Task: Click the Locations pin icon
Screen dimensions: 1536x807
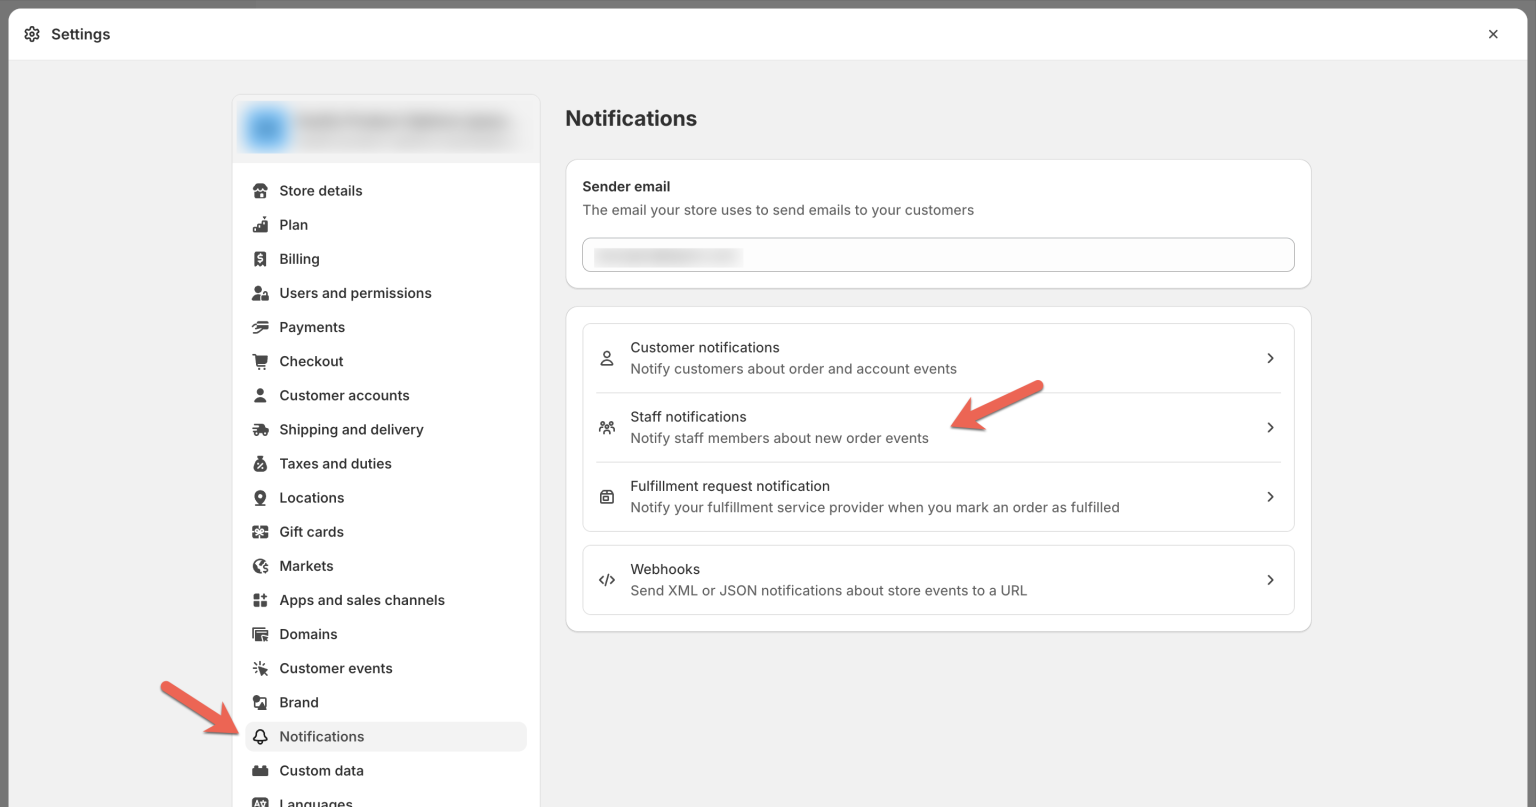Action: coord(260,497)
